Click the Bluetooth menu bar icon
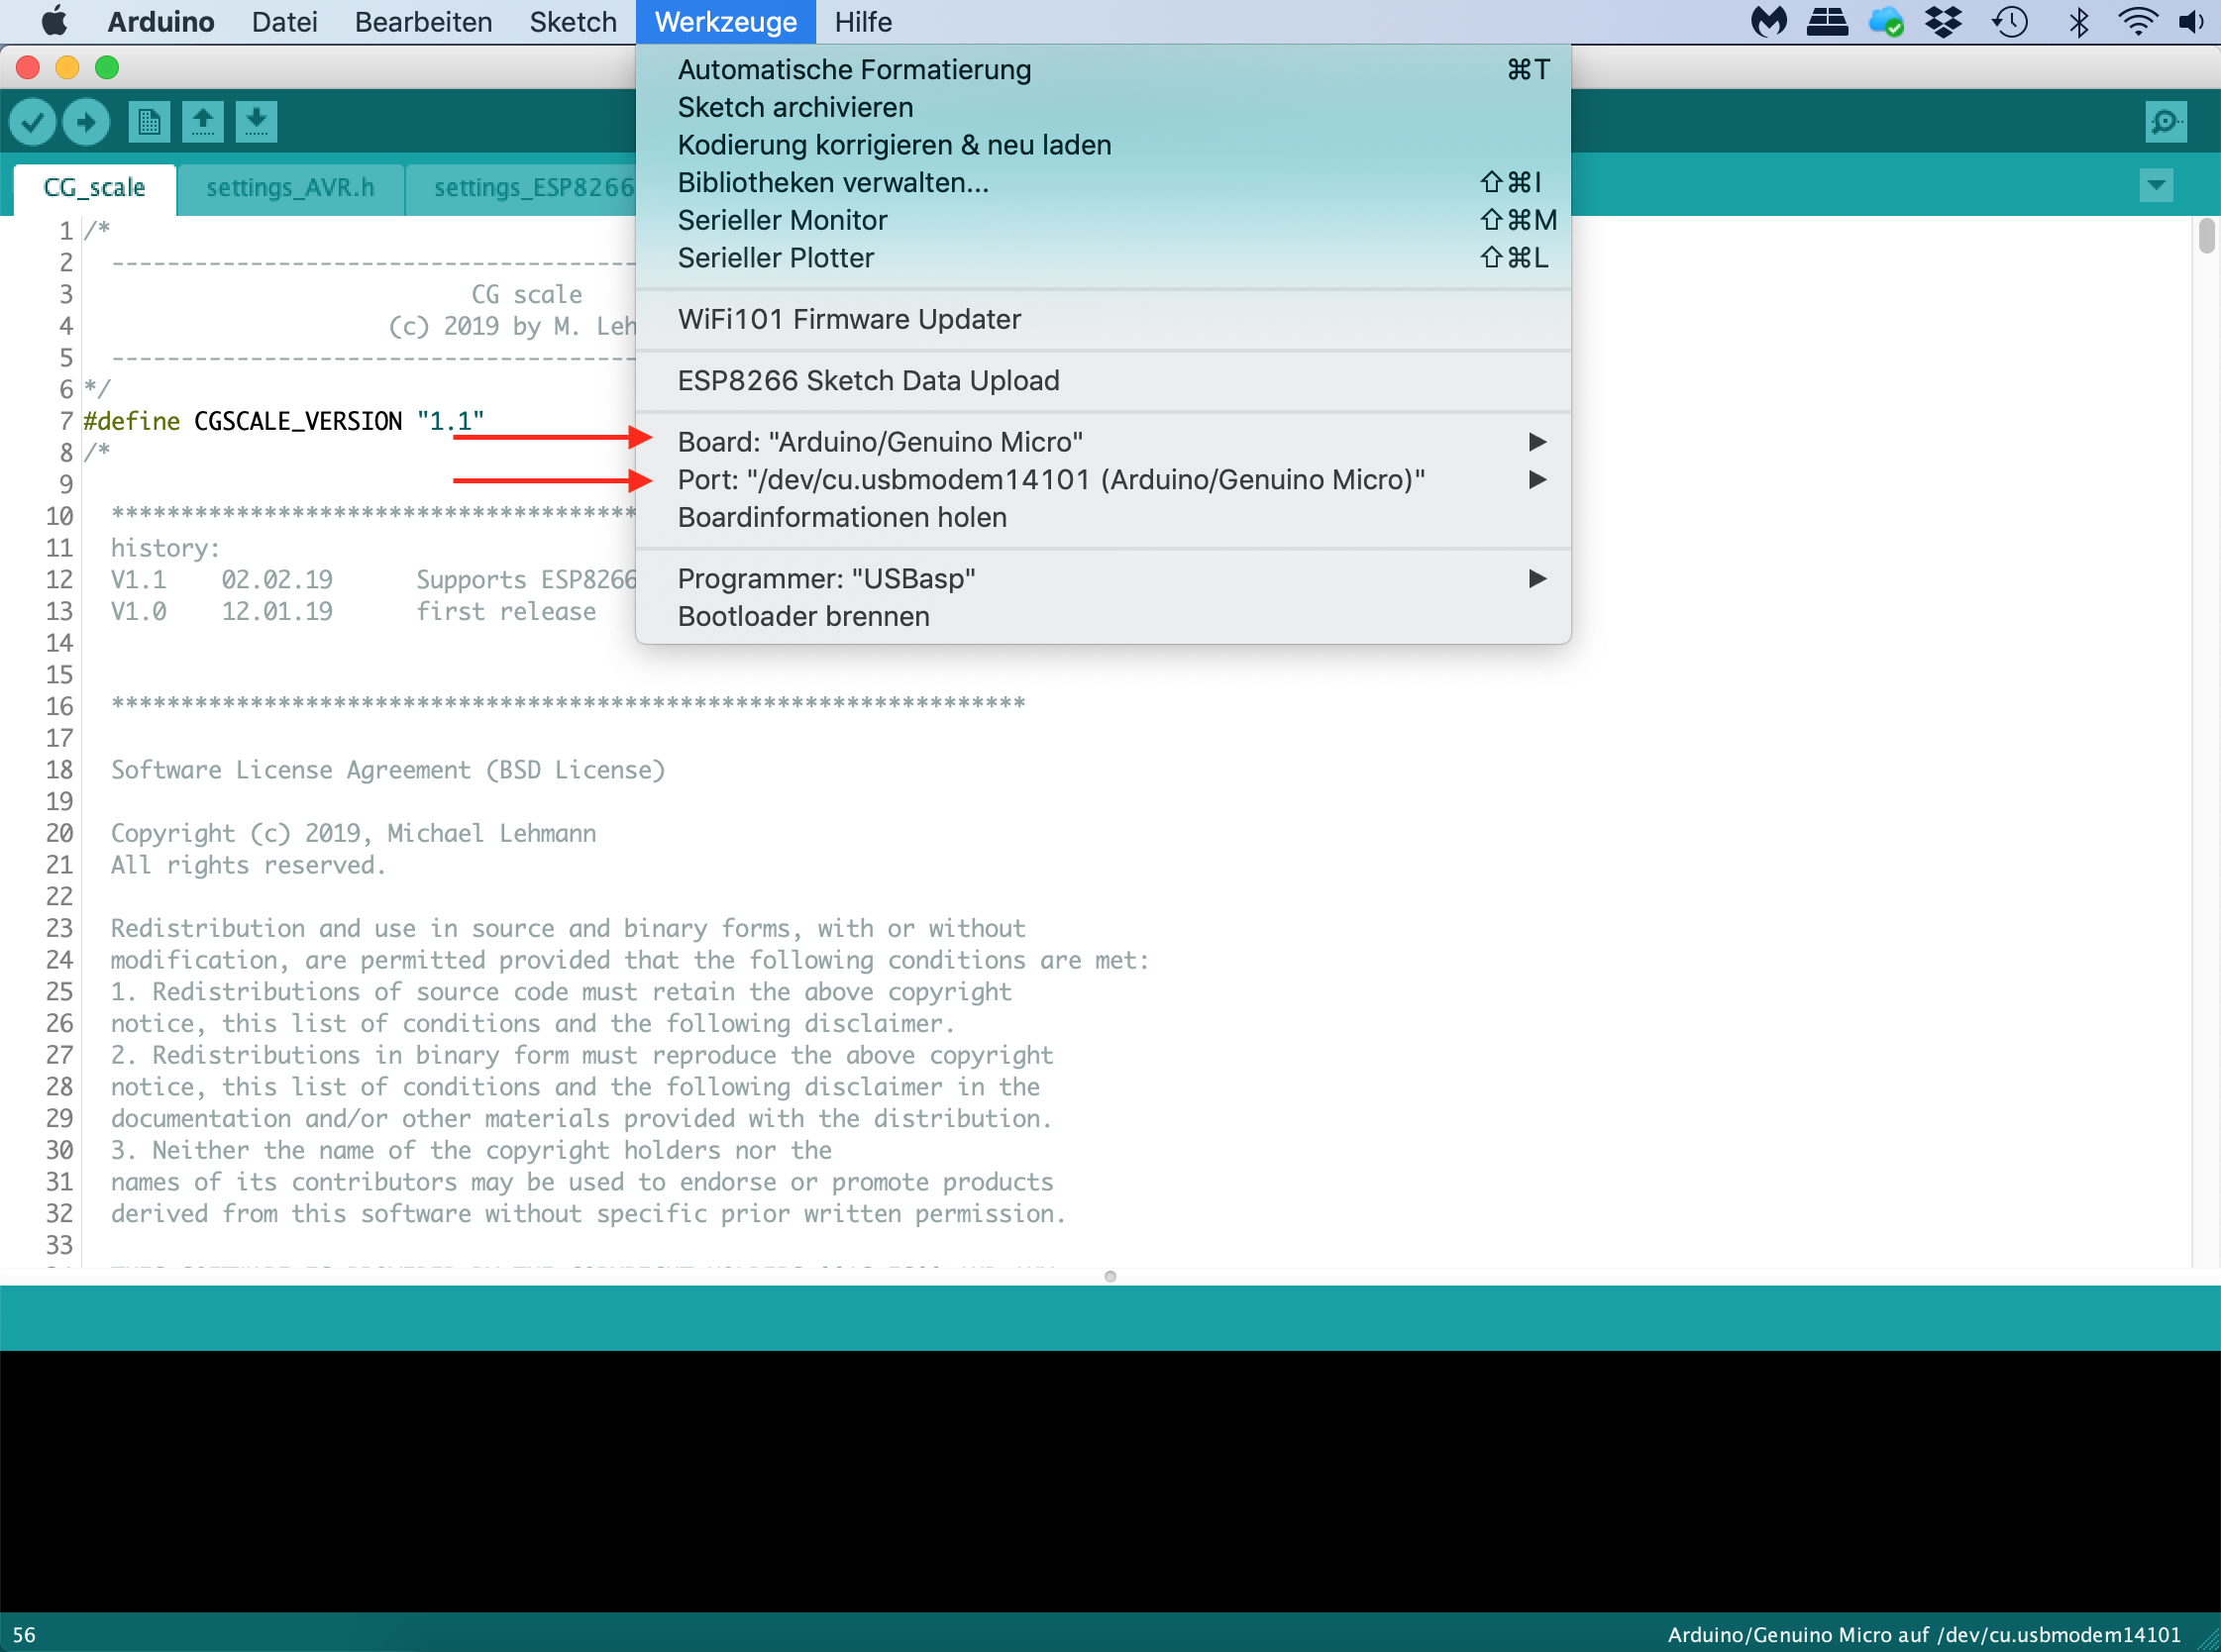Image resolution: width=2221 pixels, height=1652 pixels. click(2078, 21)
